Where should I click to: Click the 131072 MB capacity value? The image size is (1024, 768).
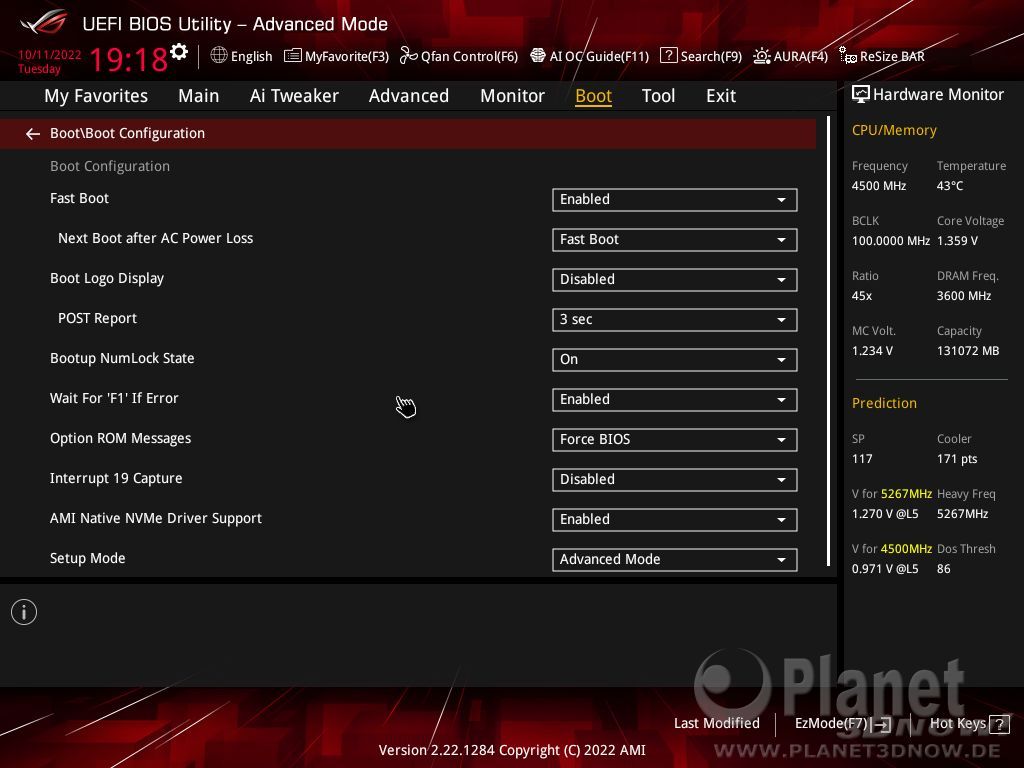tap(968, 351)
